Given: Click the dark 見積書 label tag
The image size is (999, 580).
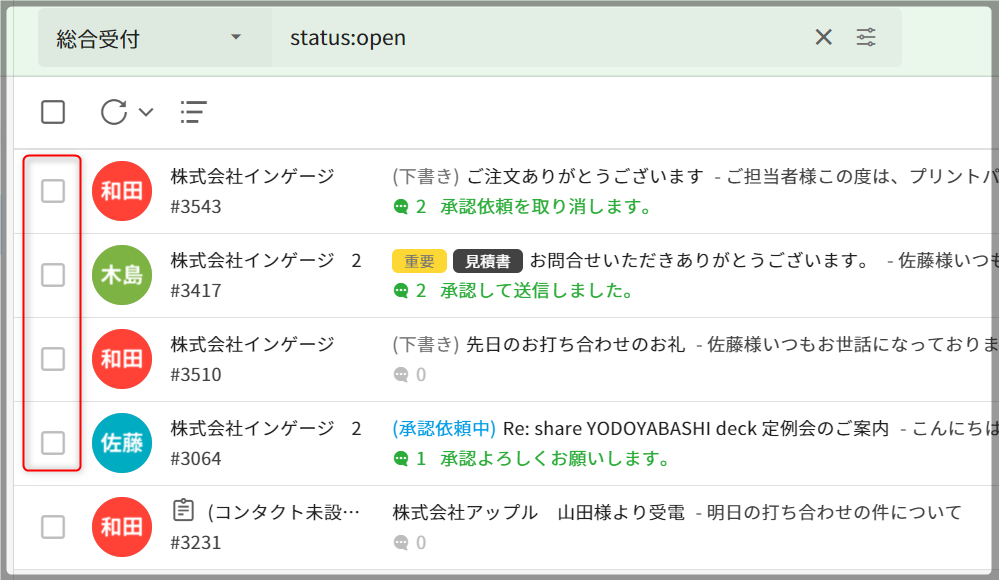Looking at the screenshot, I should click(488, 261).
